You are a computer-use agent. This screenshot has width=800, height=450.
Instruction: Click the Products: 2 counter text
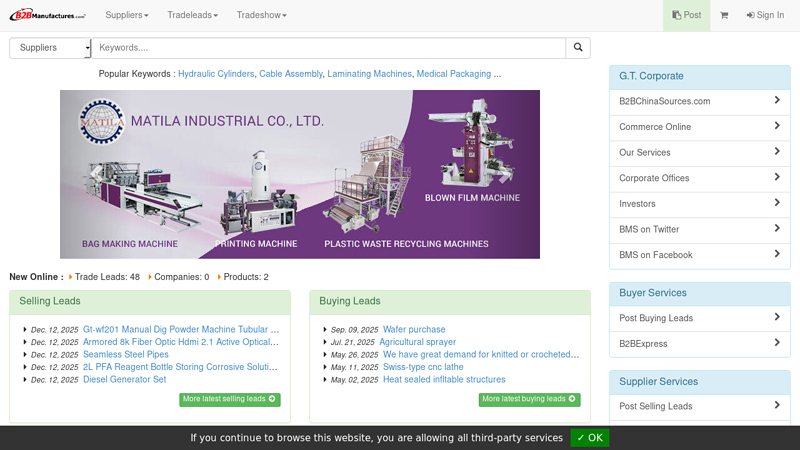coord(246,277)
